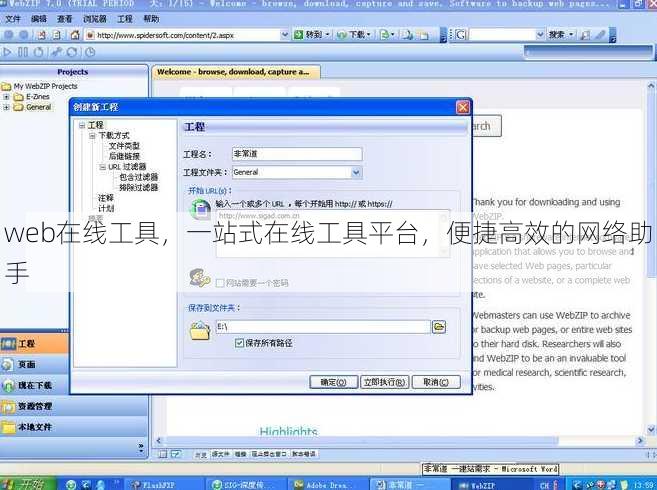Click the clock schedule toolbar icon
The image size is (657, 490).
point(90,52)
